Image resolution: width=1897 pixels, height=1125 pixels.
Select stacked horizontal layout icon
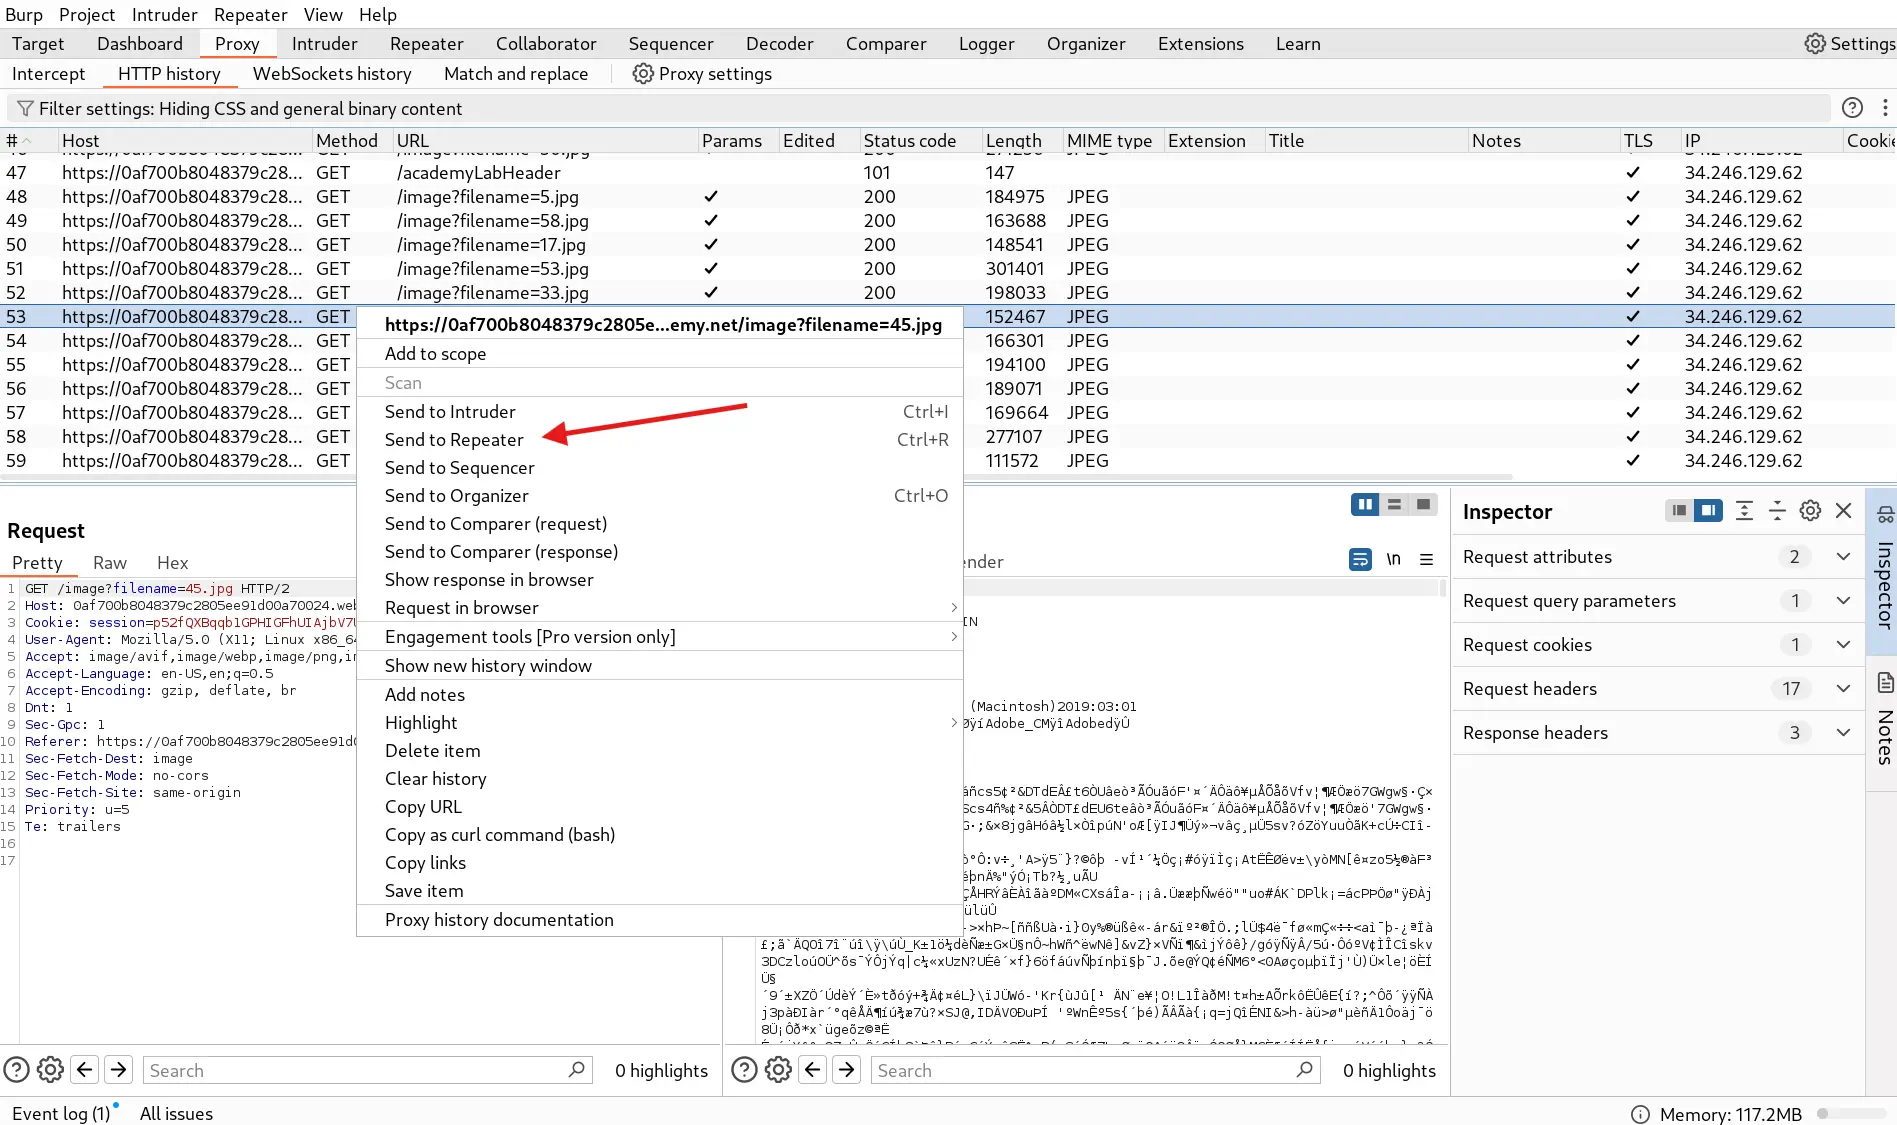[x=1394, y=505]
